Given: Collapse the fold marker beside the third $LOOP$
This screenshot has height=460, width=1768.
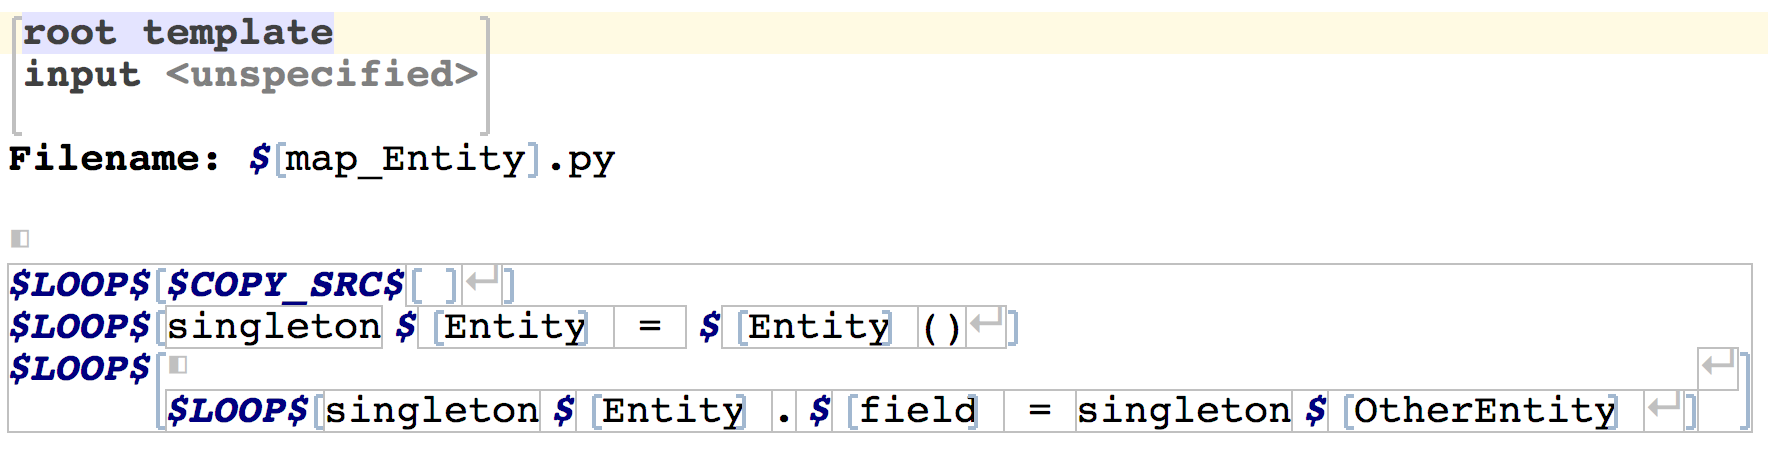Looking at the screenshot, I should [178, 365].
